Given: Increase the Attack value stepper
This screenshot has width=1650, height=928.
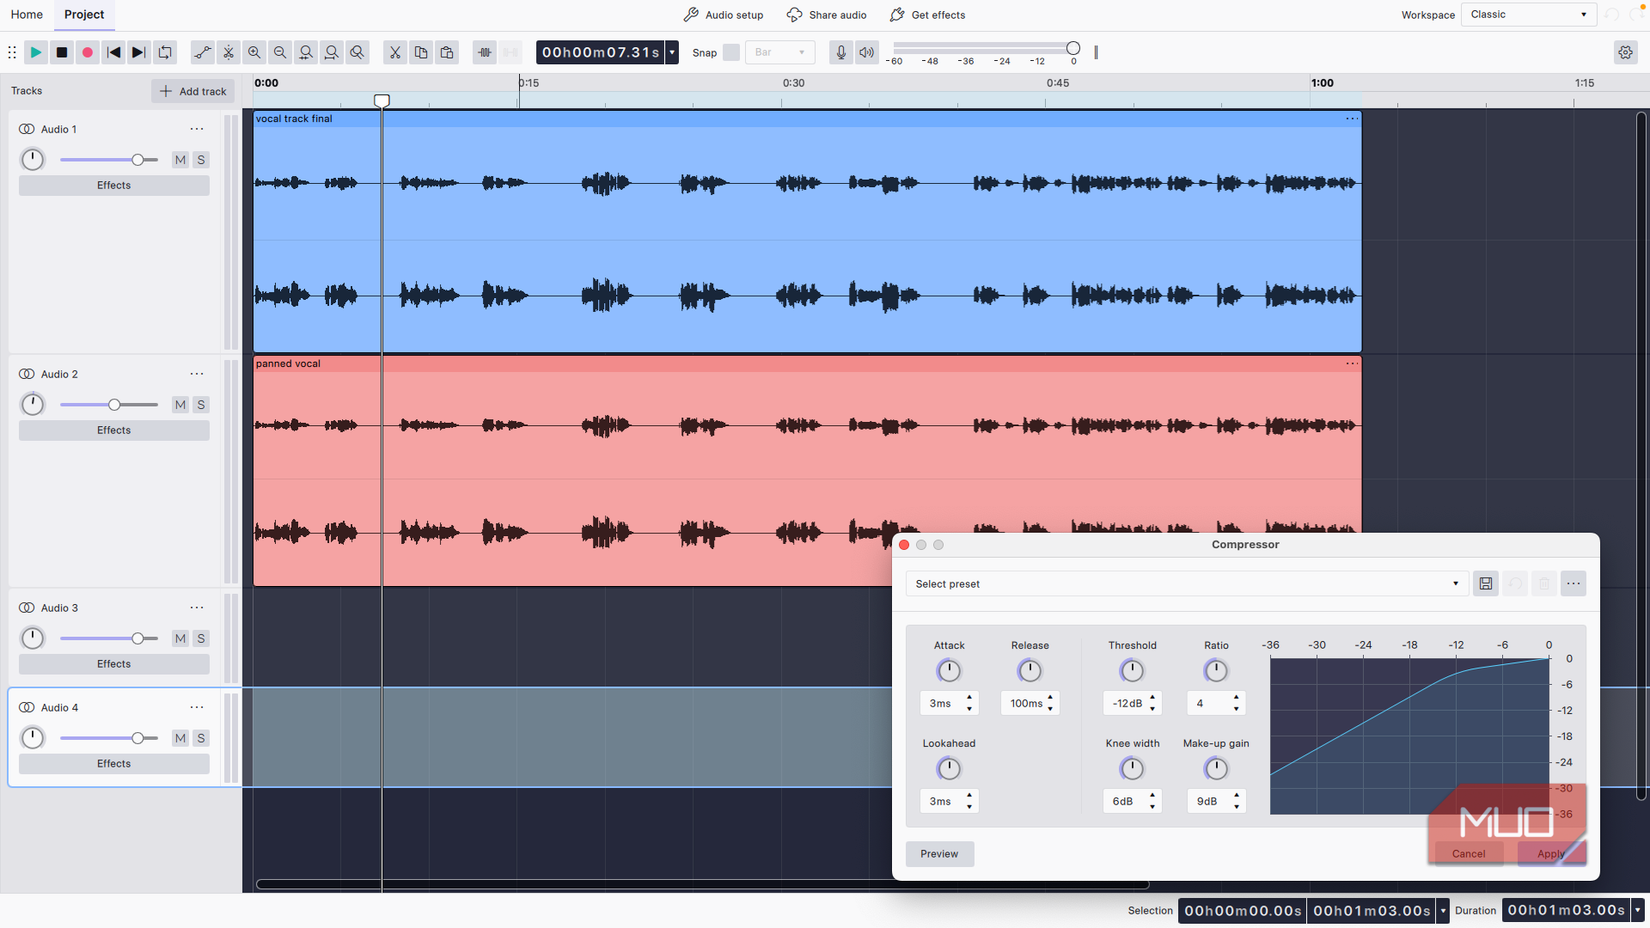Looking at the screenshot, I should click(969, 698).
